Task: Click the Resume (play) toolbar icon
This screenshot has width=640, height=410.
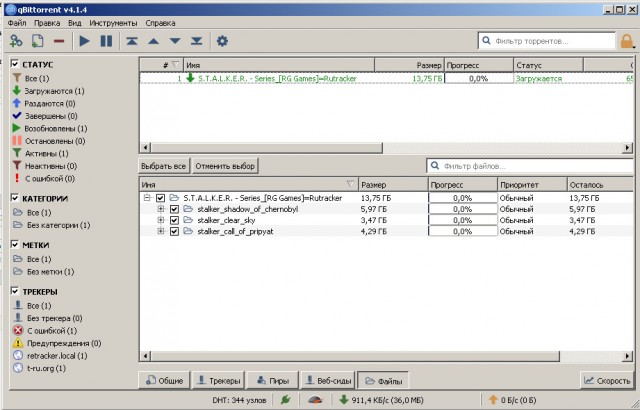Action: (x=84, y=41)
